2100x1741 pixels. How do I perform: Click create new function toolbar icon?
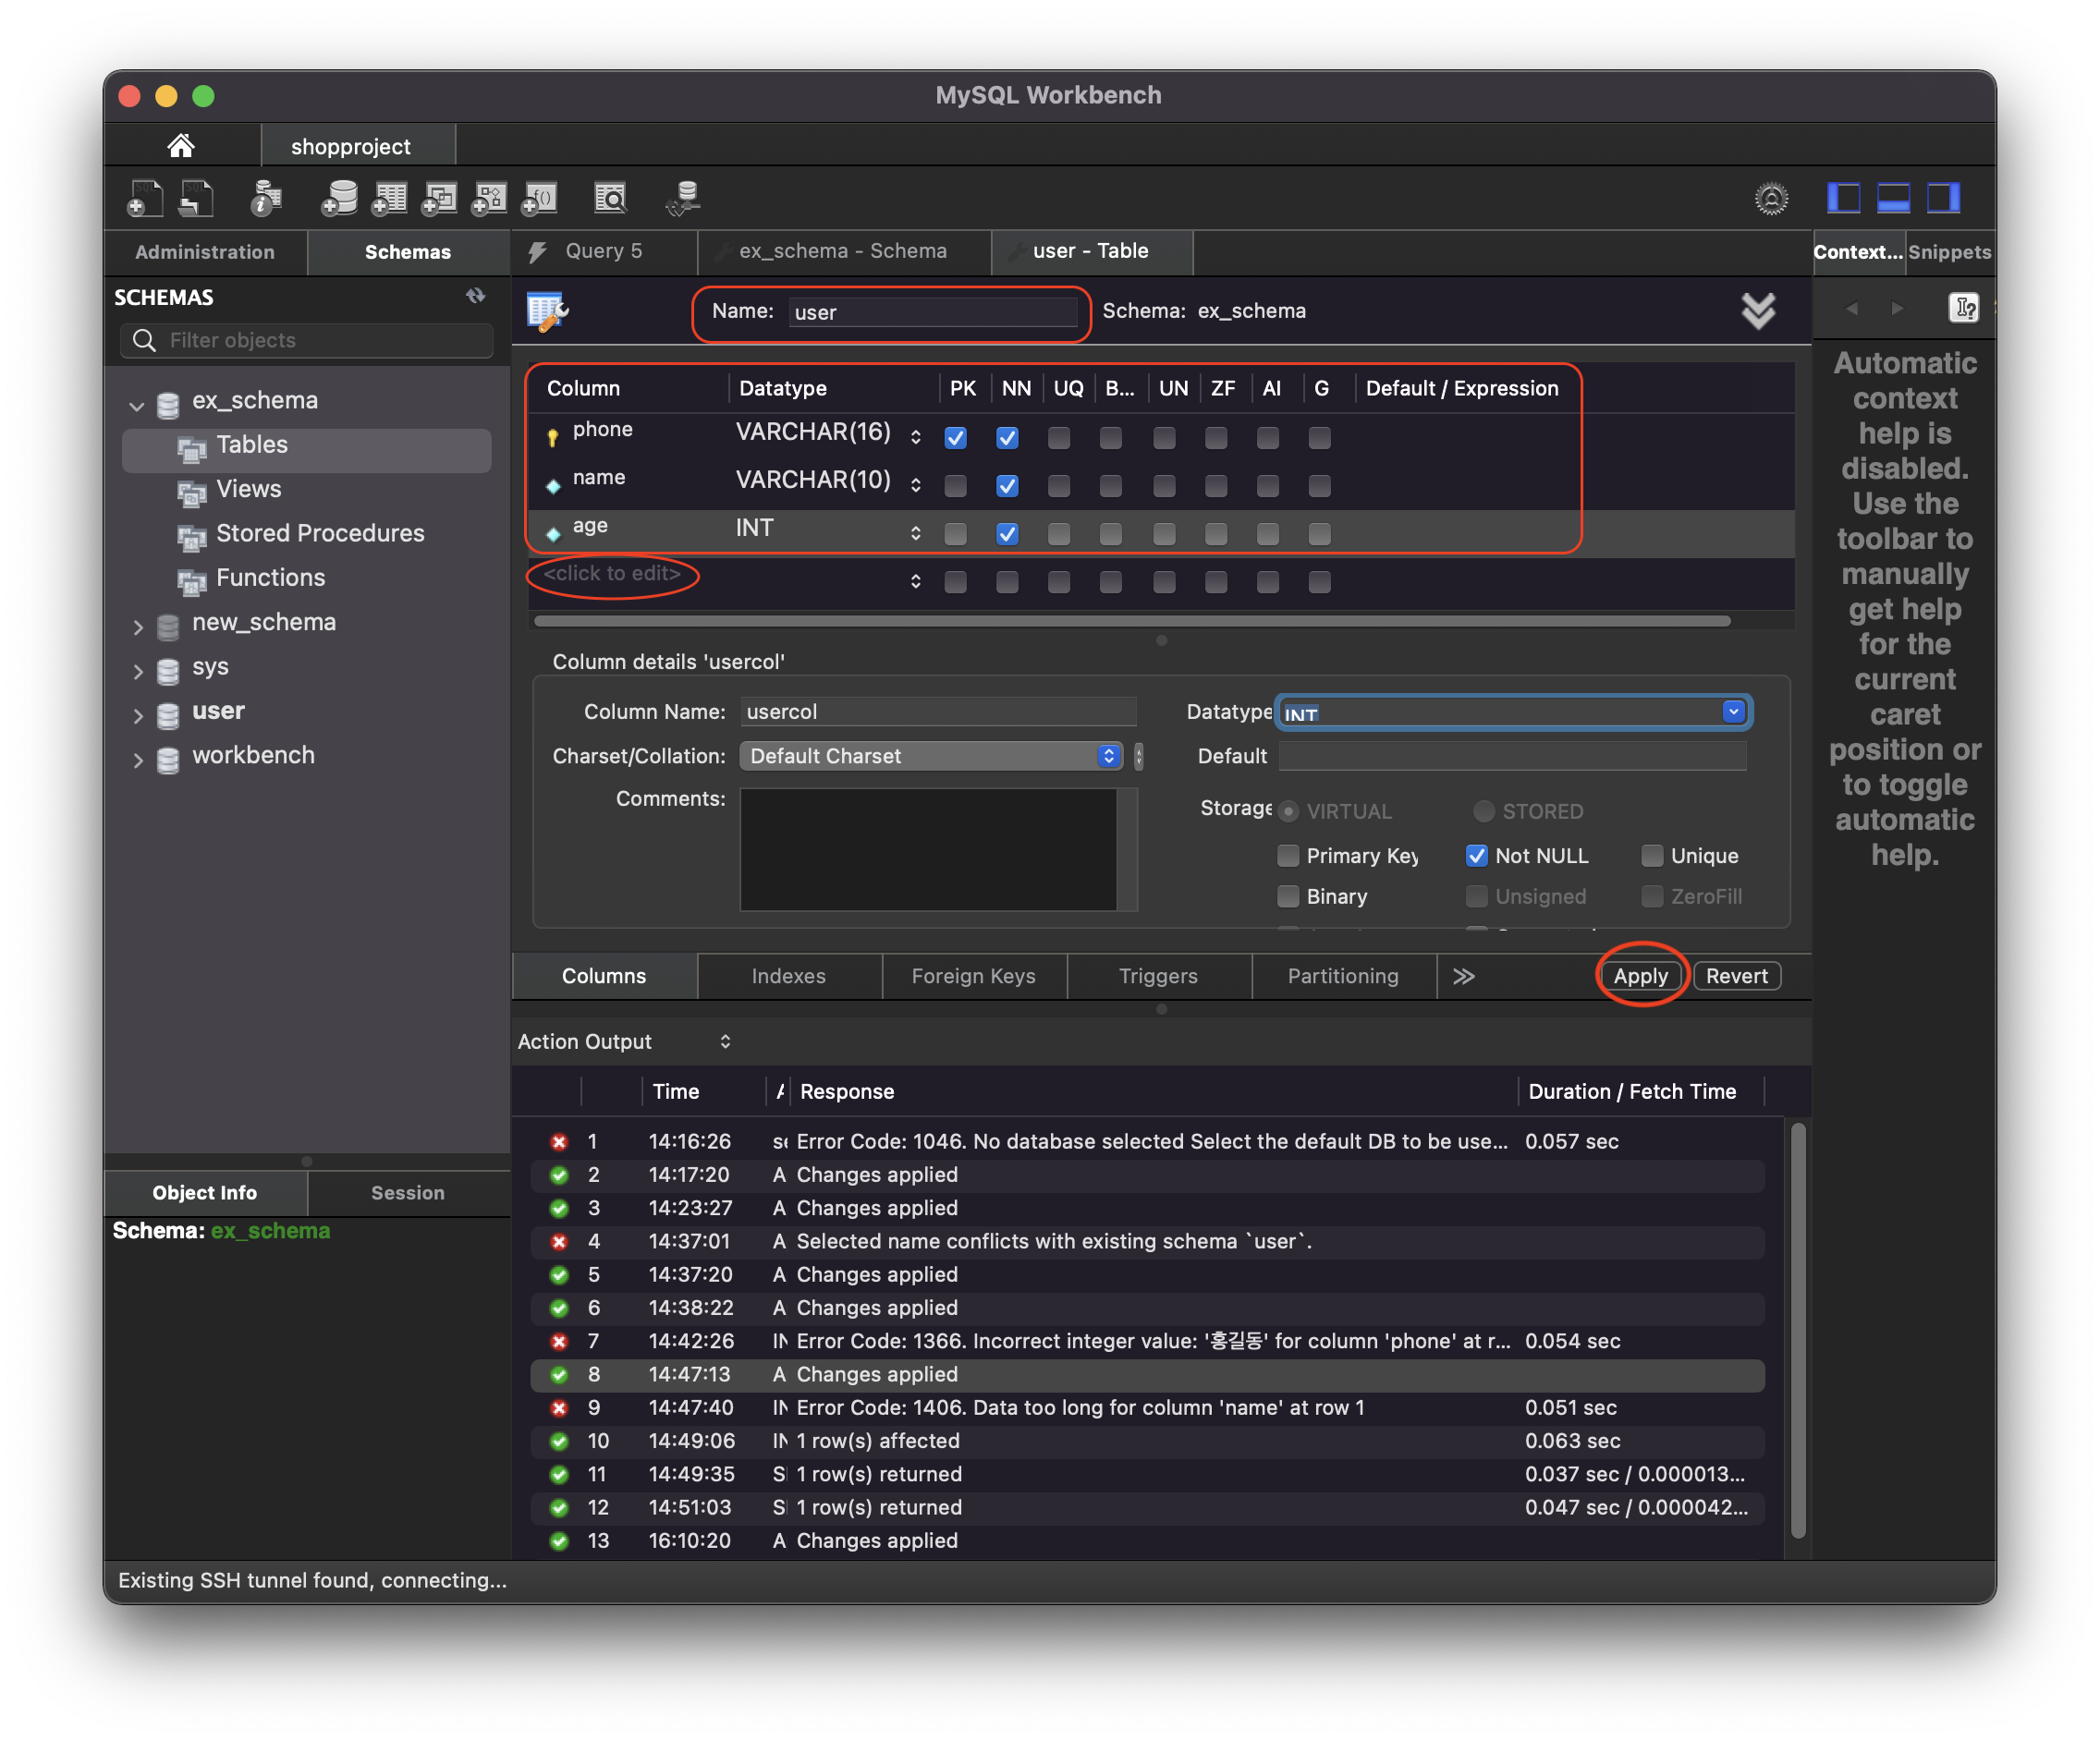[x=540, y=198]
